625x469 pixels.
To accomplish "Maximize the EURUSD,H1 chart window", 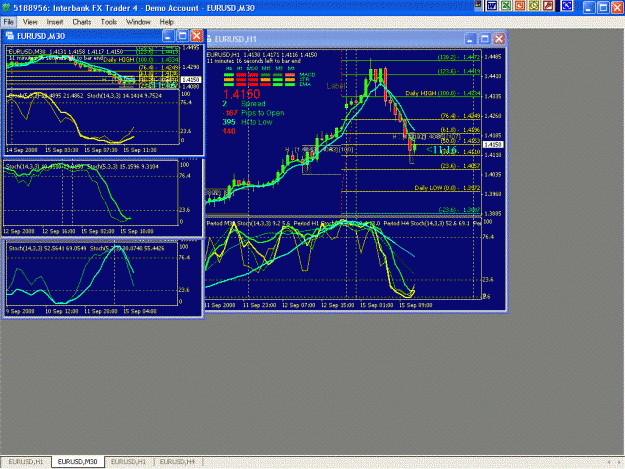I will click(485, 39).
